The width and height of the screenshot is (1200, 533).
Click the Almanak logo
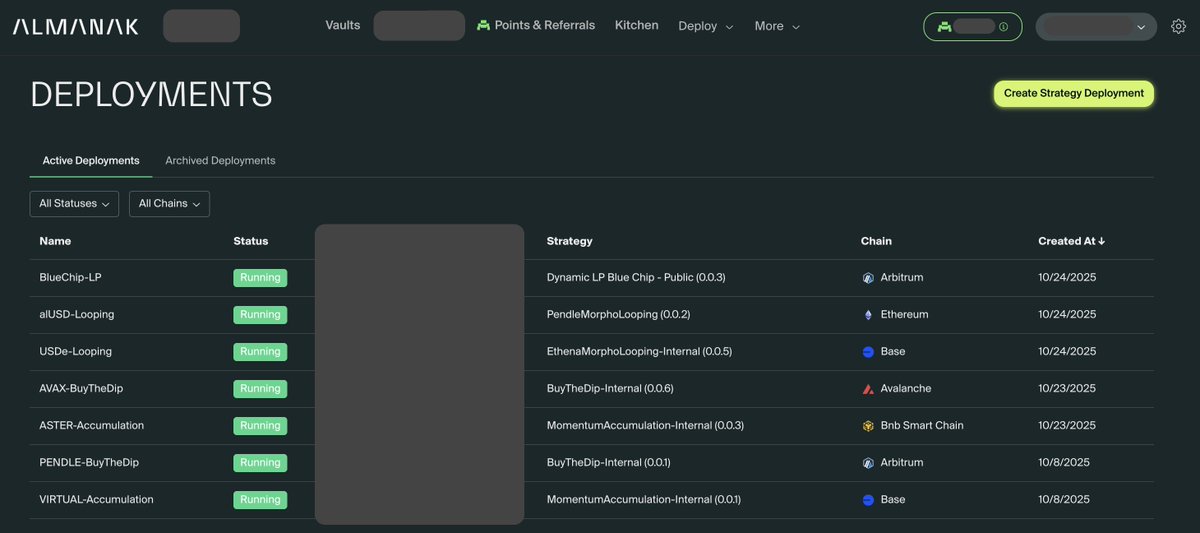(x=76, y=27)
